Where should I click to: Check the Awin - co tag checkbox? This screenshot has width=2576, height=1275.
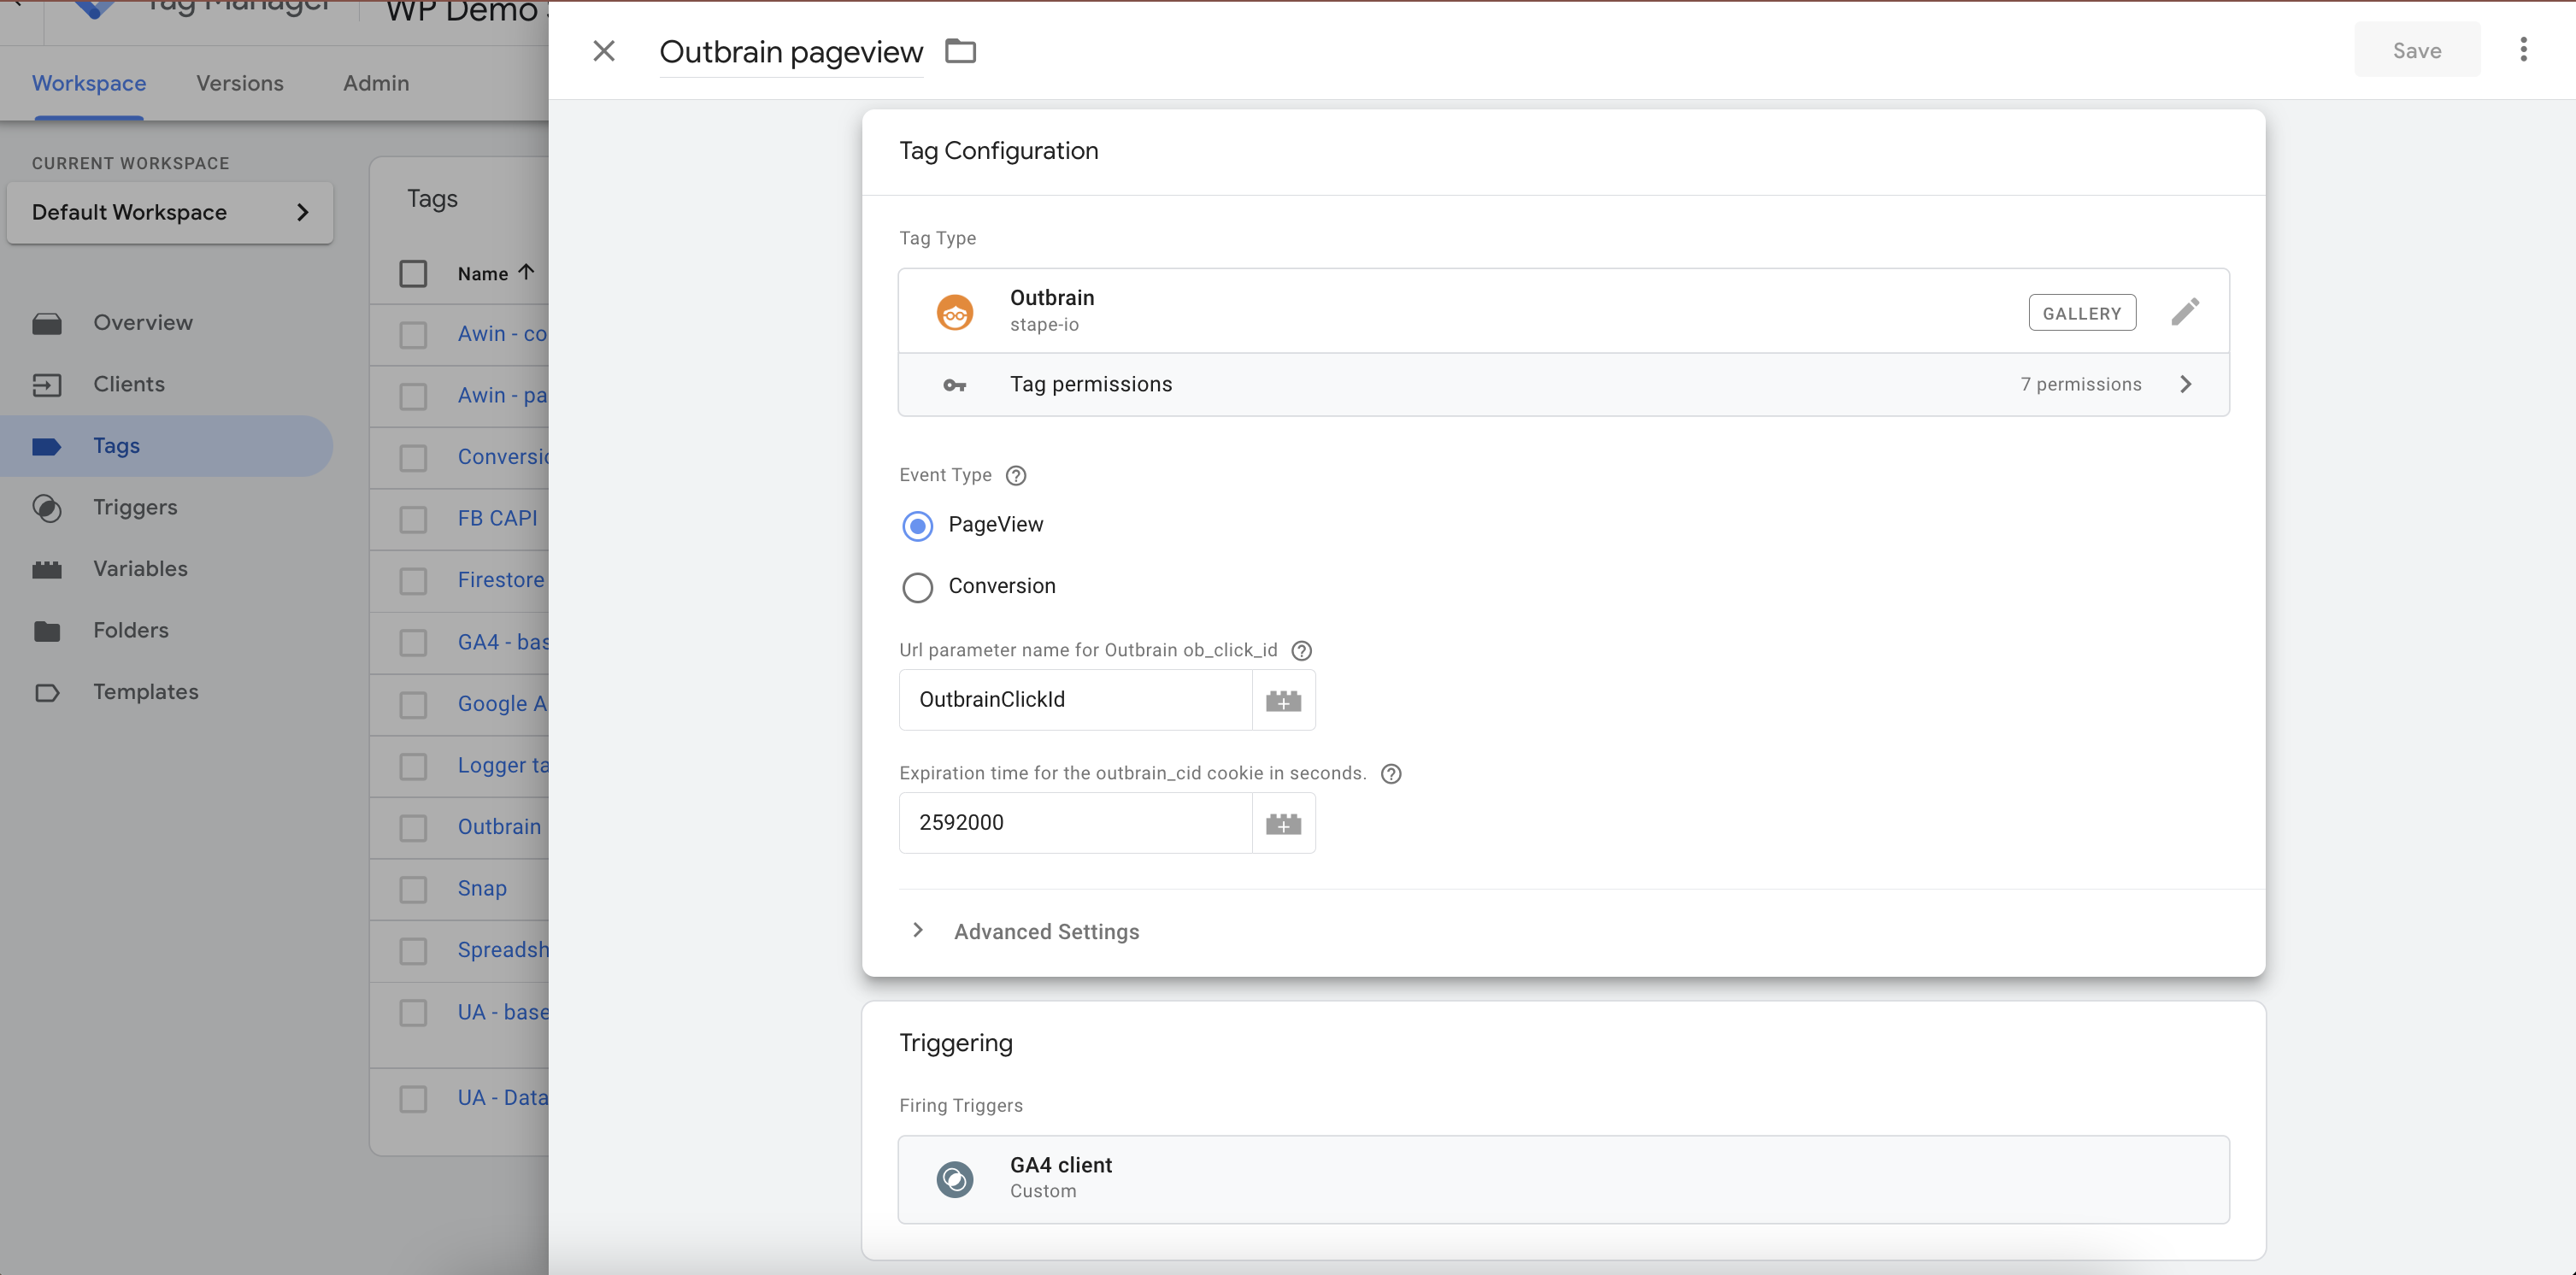(413, 334)
